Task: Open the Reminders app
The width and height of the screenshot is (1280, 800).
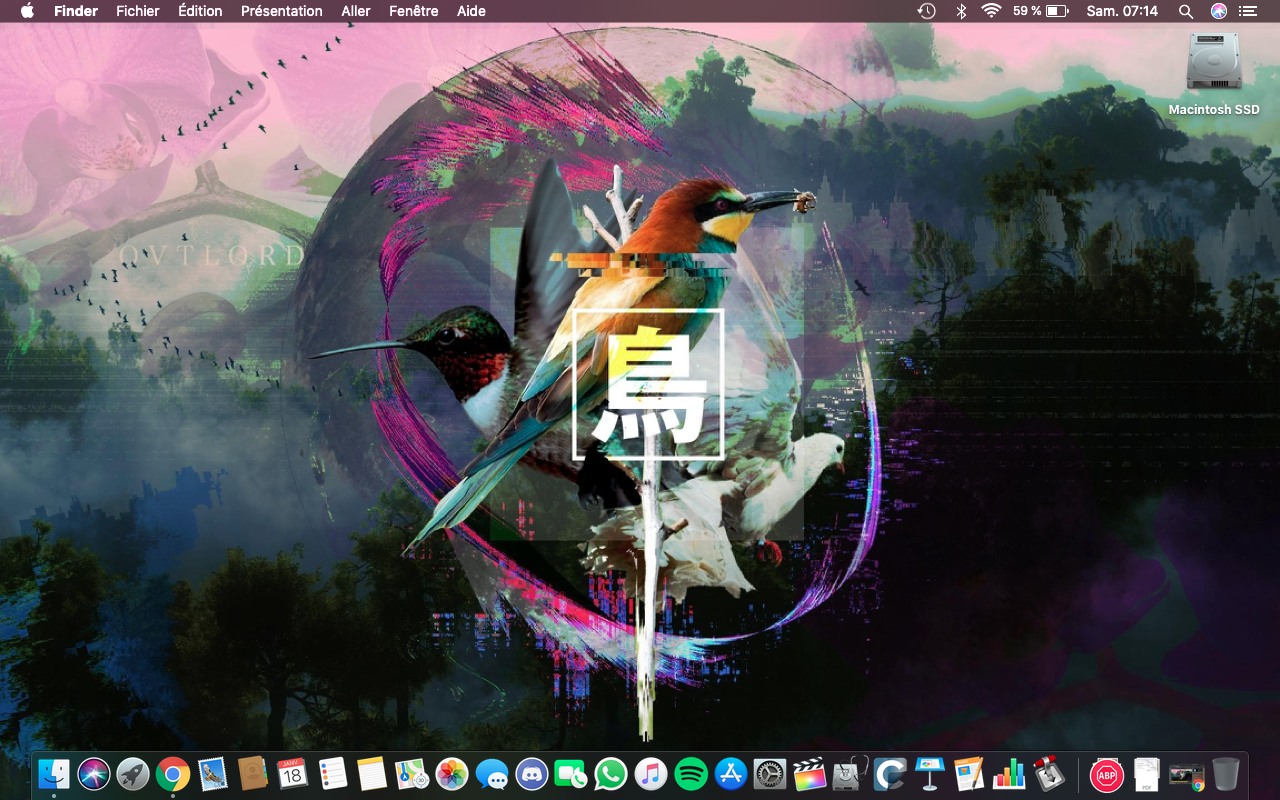Action: (x=332, y=773)
